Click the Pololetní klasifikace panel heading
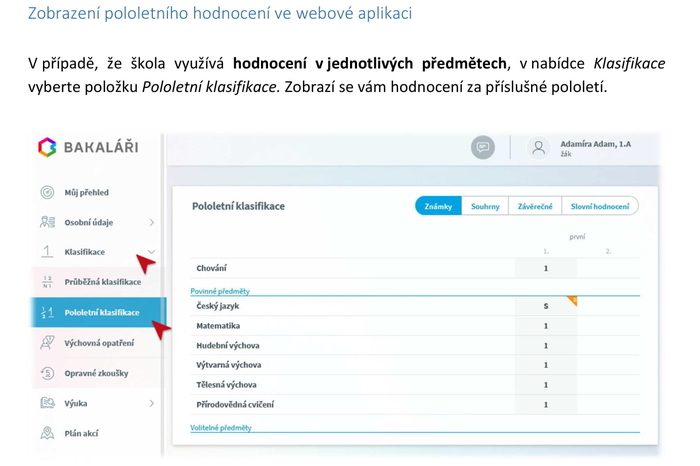The image size is (700, 466). click(x=238, y=206)
